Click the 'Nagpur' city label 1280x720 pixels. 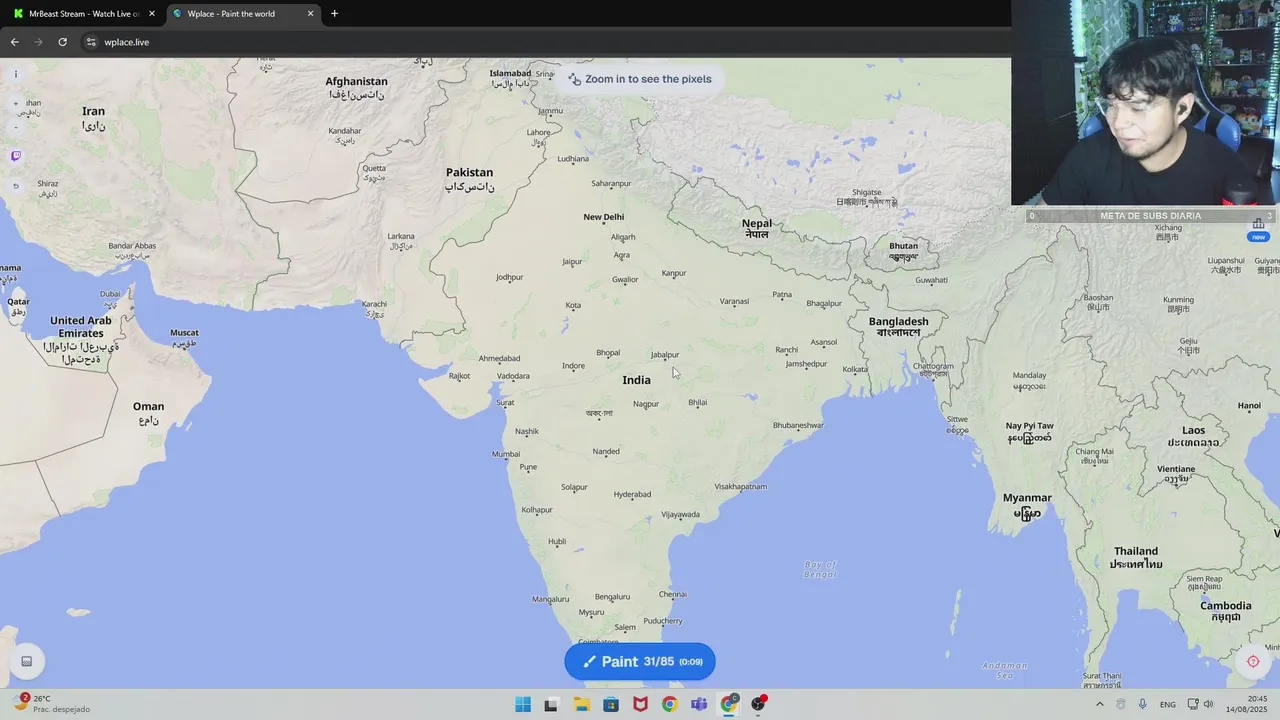[646, 404]
